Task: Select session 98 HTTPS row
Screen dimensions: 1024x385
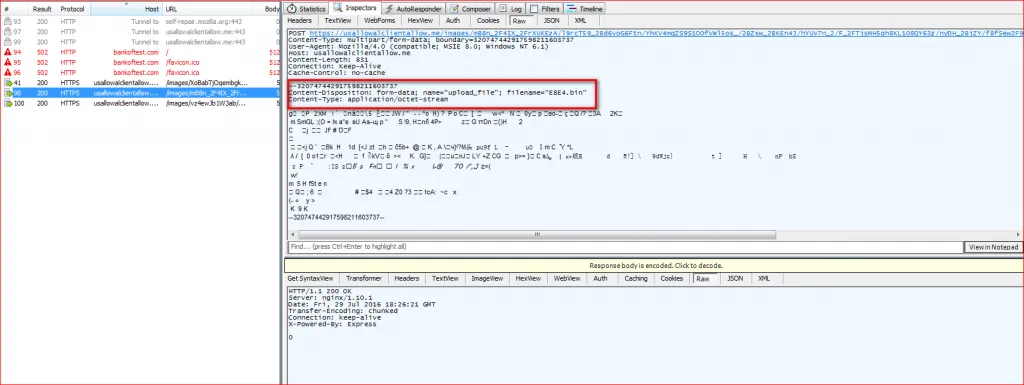Action: pyautogui.click(x=140, y=93)
